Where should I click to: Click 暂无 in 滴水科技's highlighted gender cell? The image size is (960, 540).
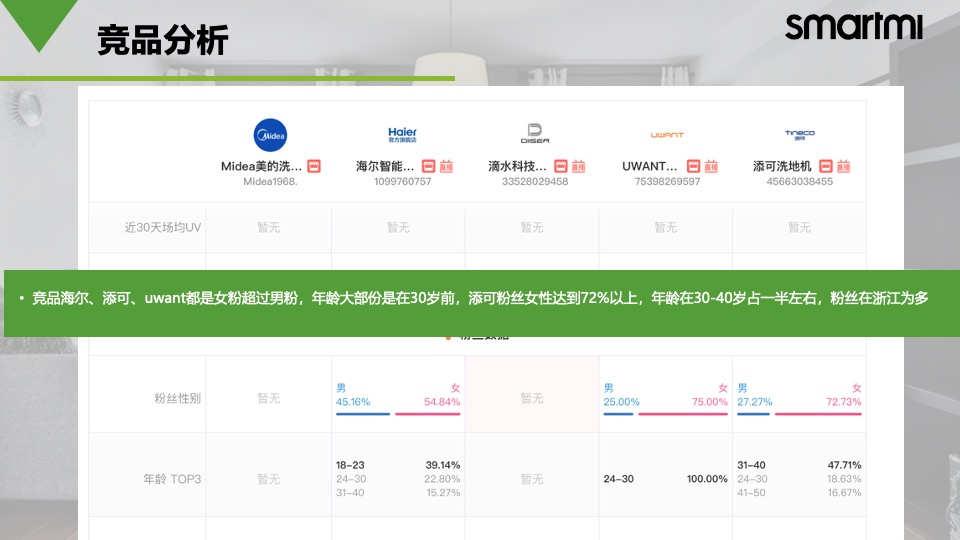(532, 398)
